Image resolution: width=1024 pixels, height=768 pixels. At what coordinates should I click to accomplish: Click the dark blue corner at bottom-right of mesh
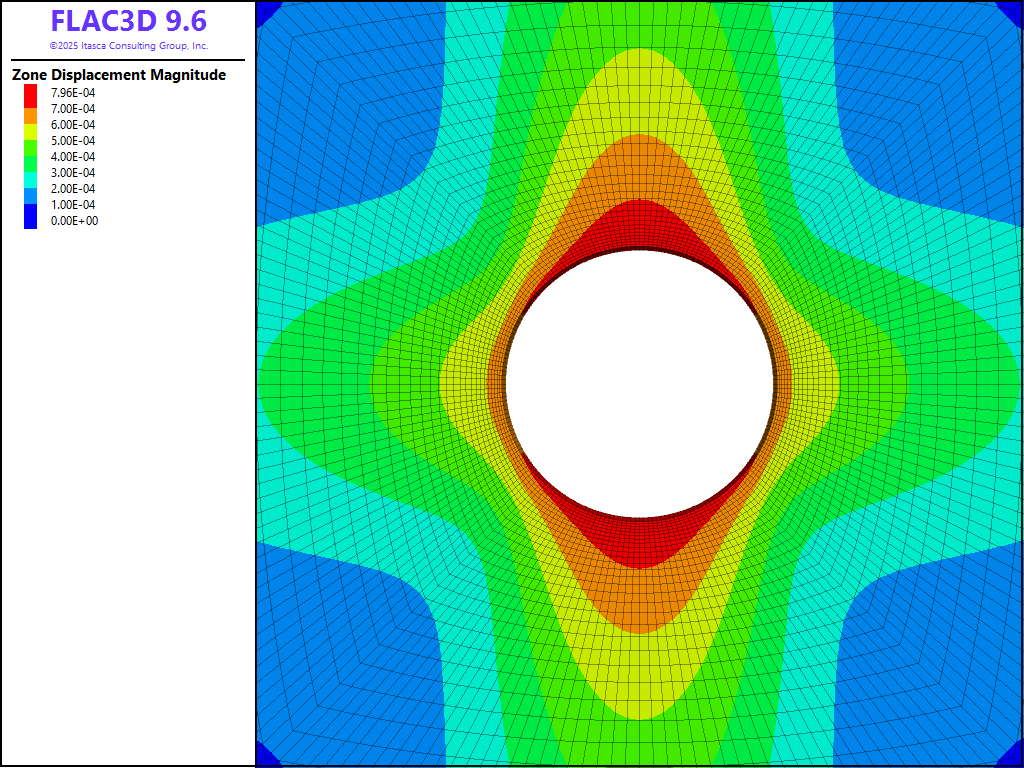(x=1014, y=758)
